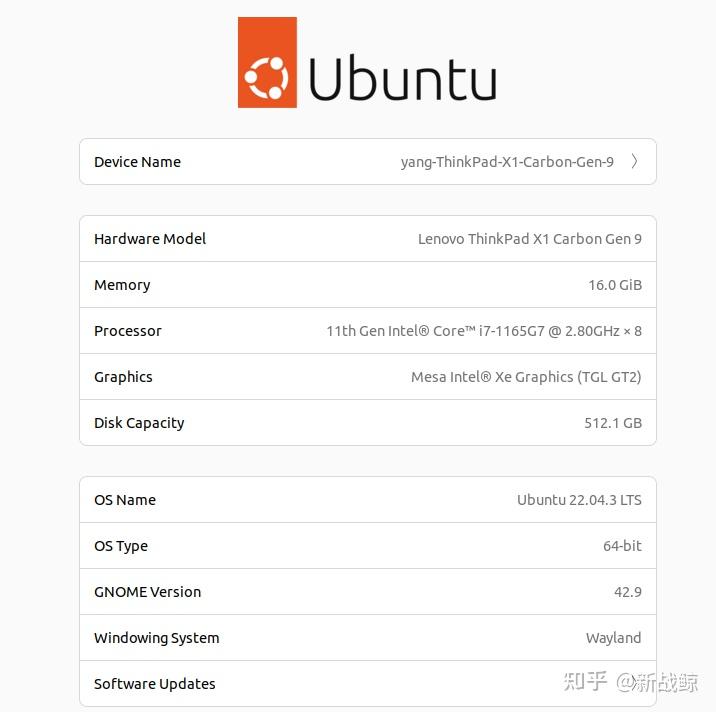Select the OS Type label
The height and width of the screenshot is (712, 716).
click(121, 546)
